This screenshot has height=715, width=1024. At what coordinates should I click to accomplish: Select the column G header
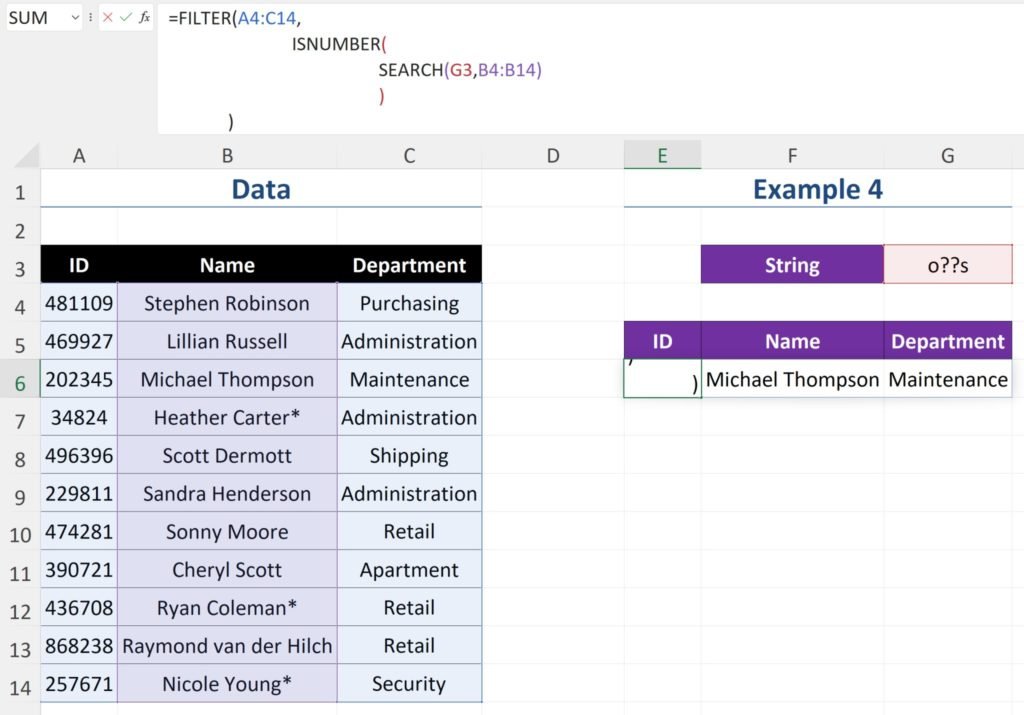[947, 155]
